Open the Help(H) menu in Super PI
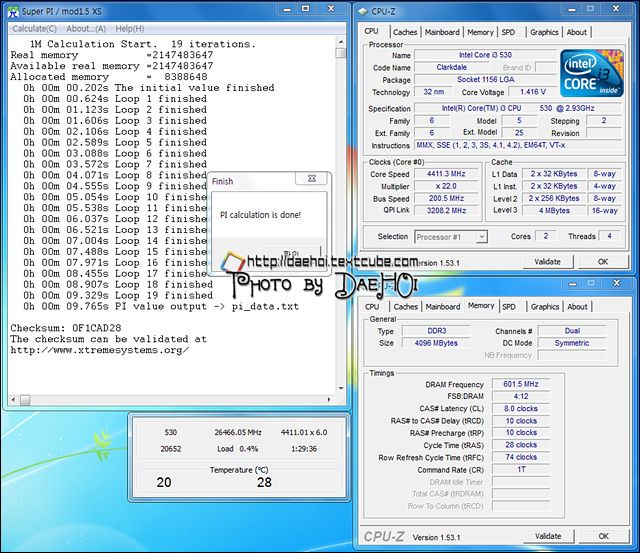640x553 pixels. pos(130,29)
